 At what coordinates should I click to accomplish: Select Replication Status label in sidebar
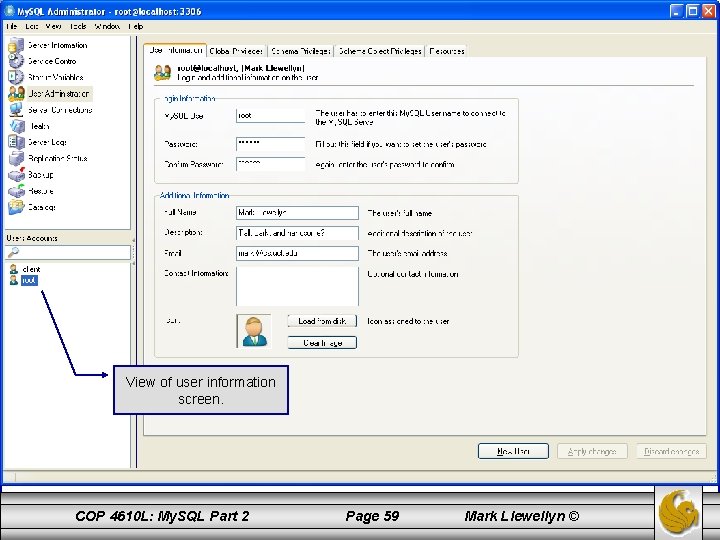click(x=57, y=158)
